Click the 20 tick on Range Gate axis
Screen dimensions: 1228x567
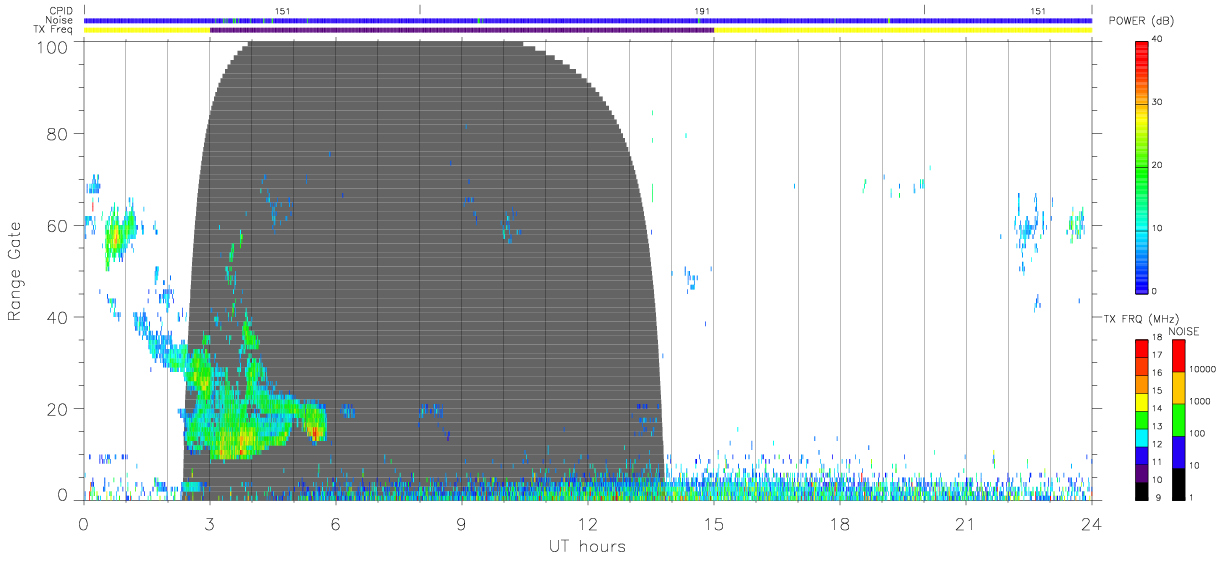[60, 409]
